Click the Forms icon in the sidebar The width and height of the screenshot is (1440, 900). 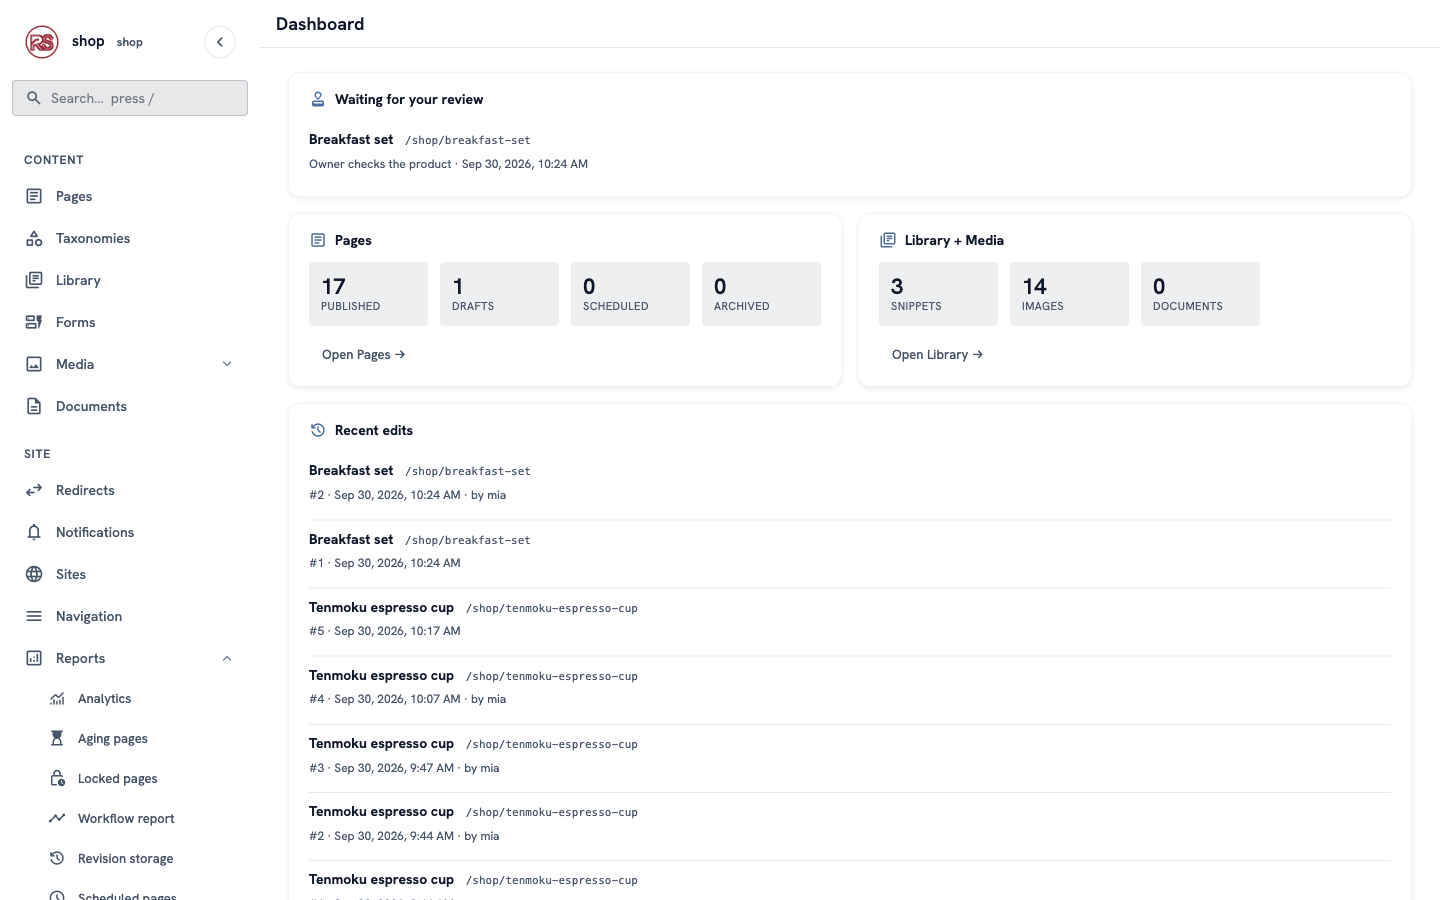point(34,322)
